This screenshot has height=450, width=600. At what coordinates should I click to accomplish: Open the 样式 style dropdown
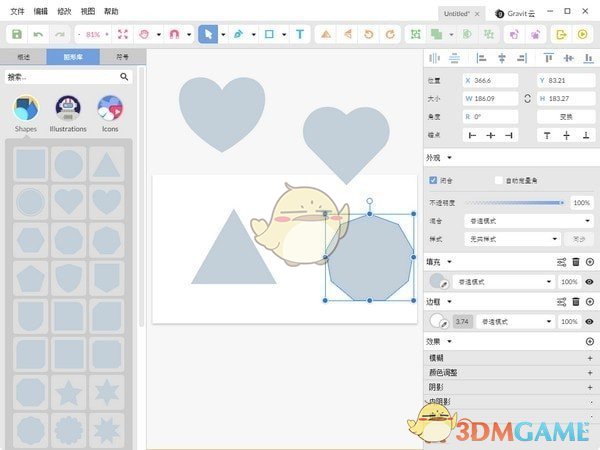tap(513, 239)
